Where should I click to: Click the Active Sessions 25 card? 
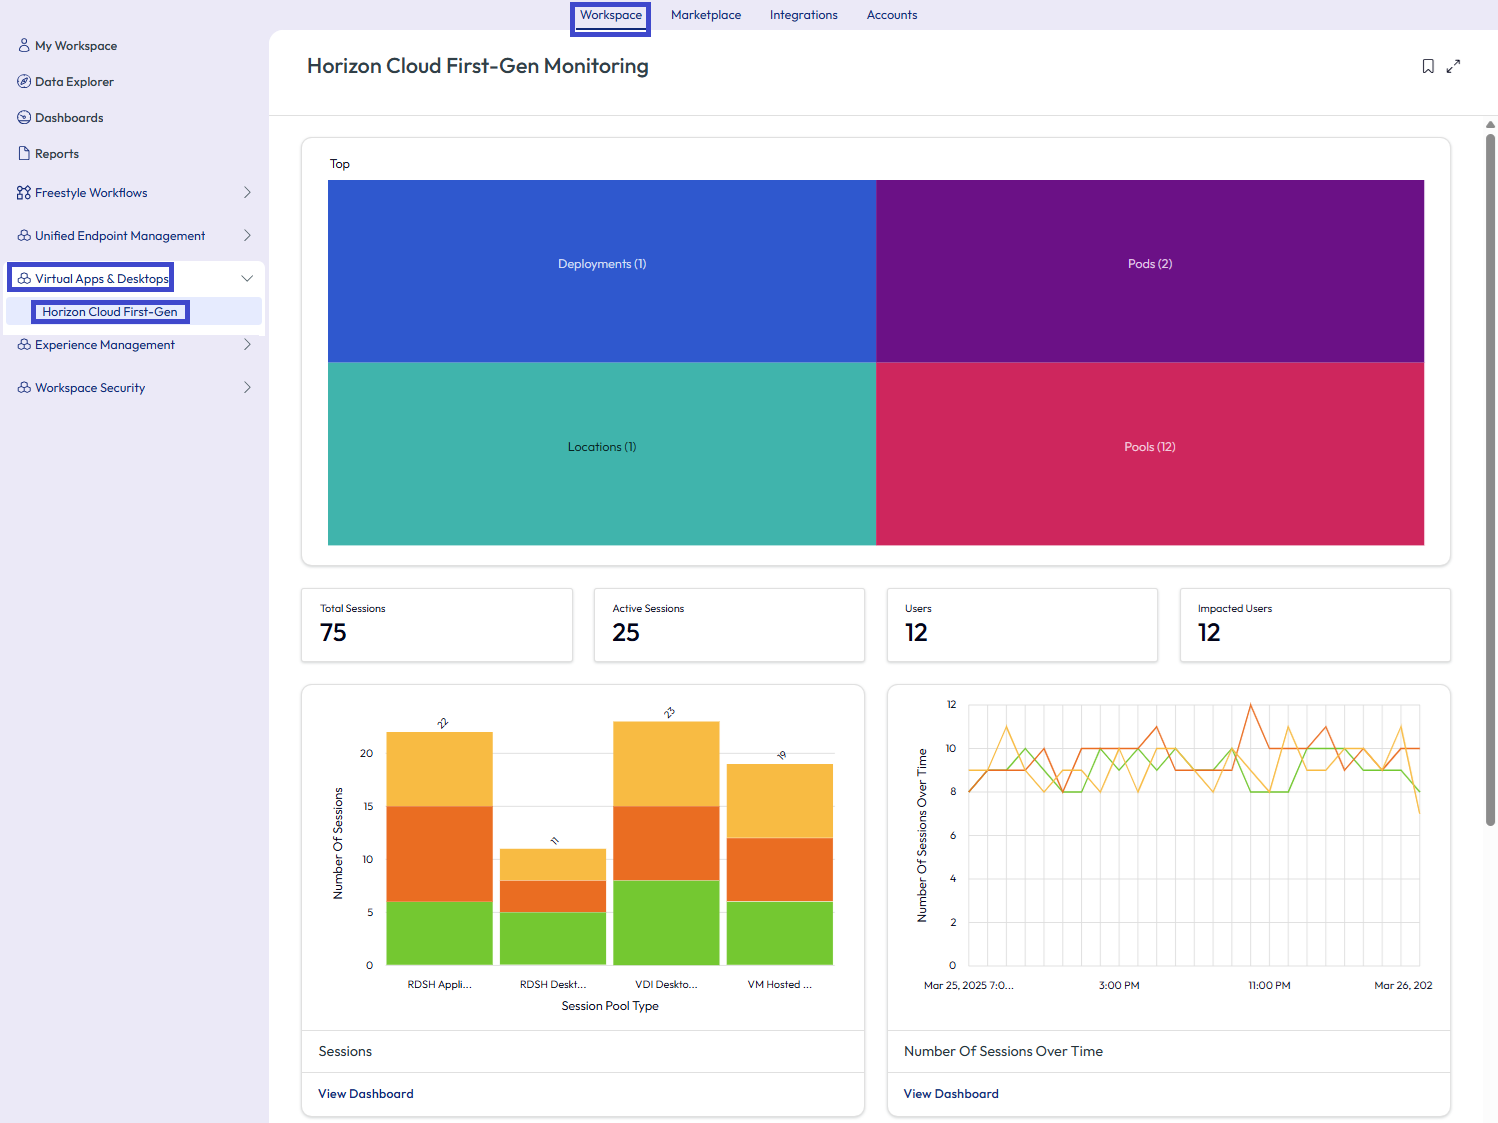[729, 625]
